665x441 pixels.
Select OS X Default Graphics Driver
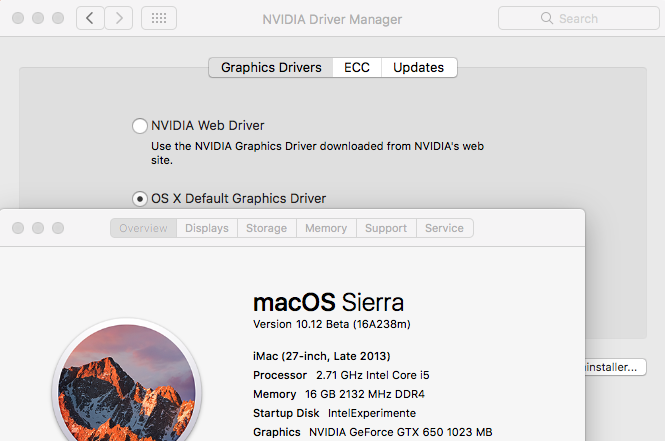click(x=140, y=198)
